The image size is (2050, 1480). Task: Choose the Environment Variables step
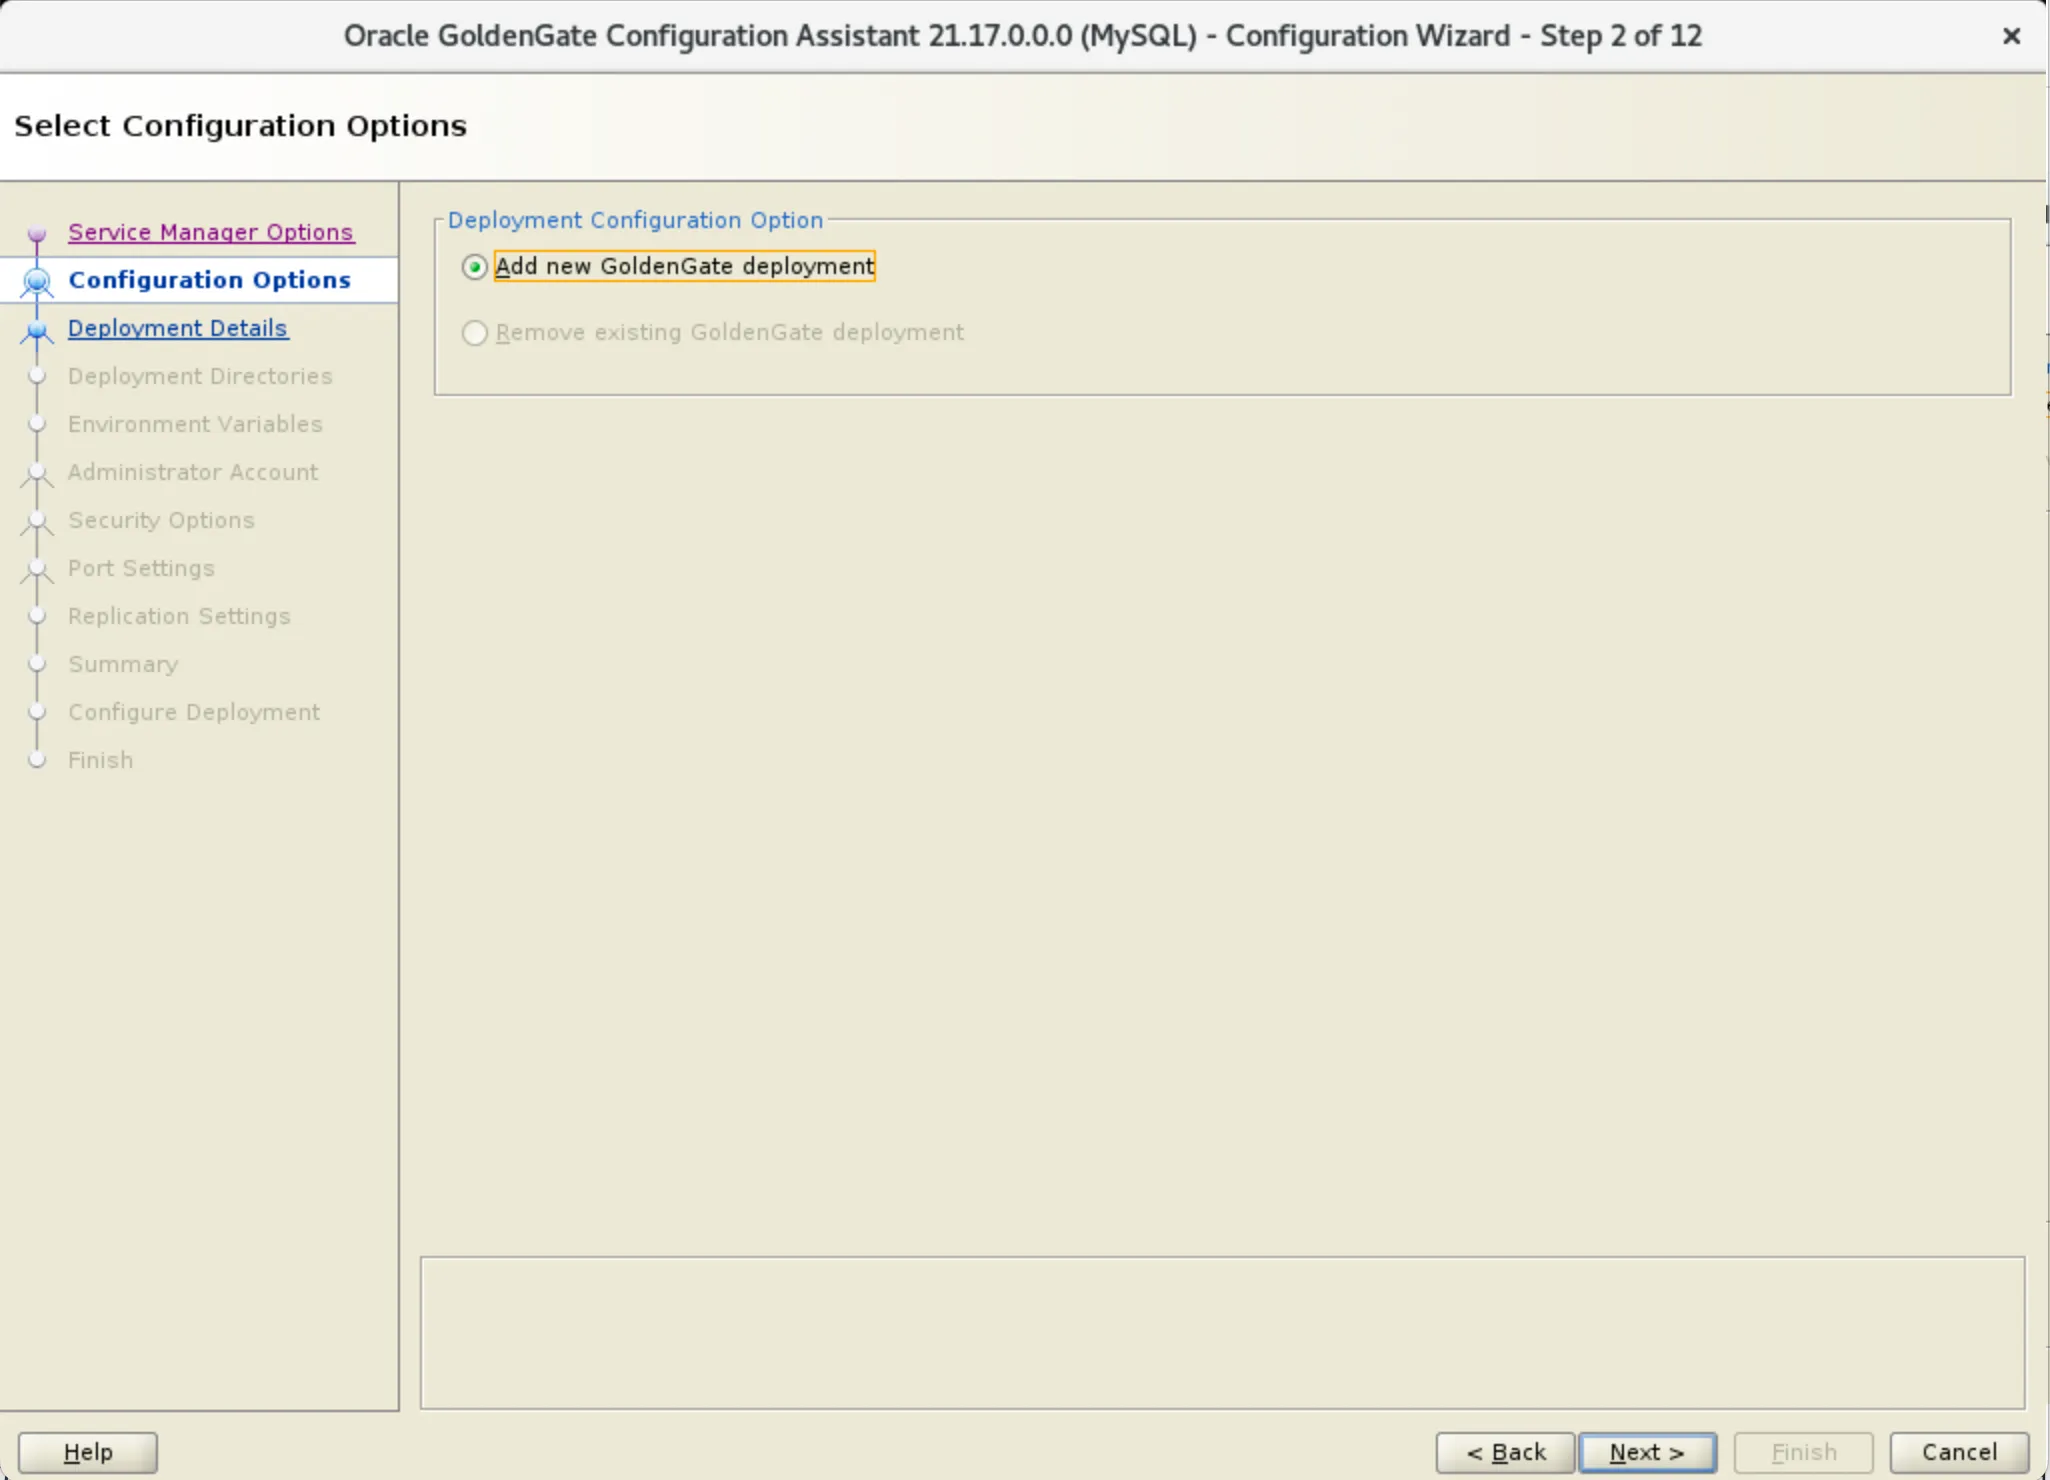195,424
